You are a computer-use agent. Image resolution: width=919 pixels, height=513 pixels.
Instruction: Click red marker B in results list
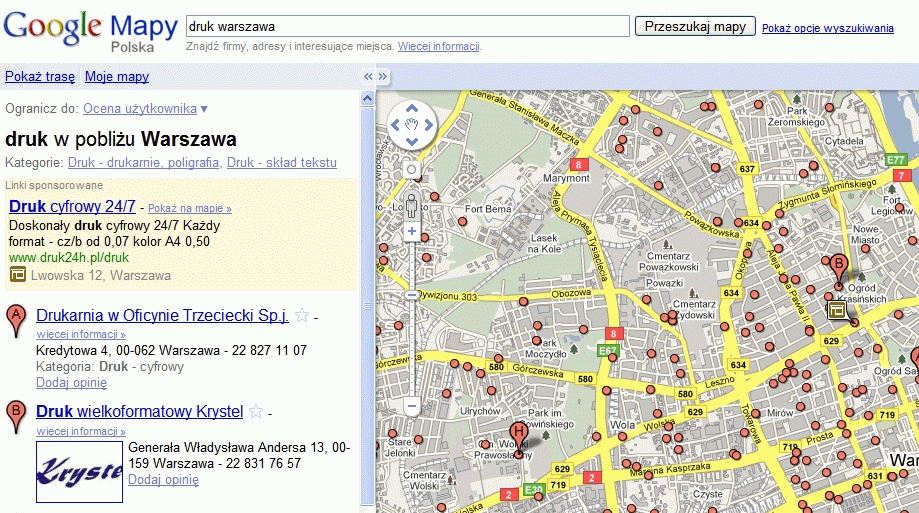point(16,417)
